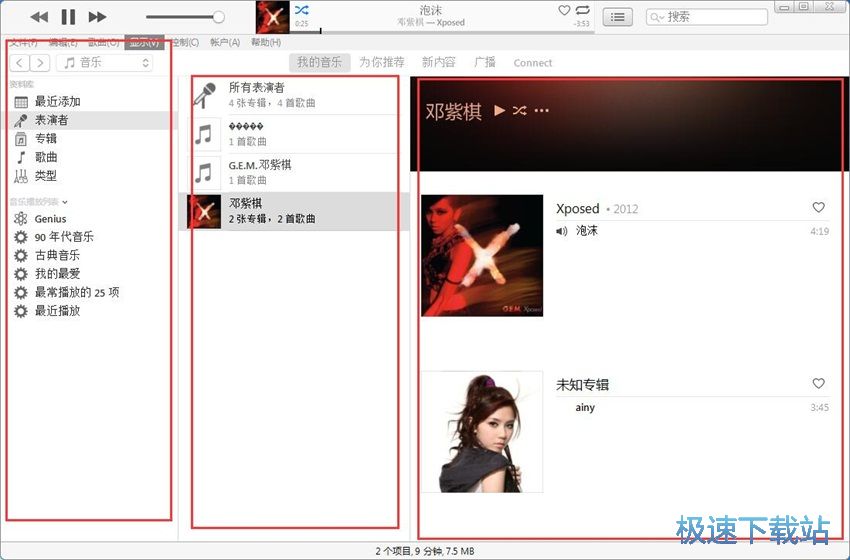Click the now playing album art thumbnail
Viewport: 850px width, 560px height.
point(273,17)
